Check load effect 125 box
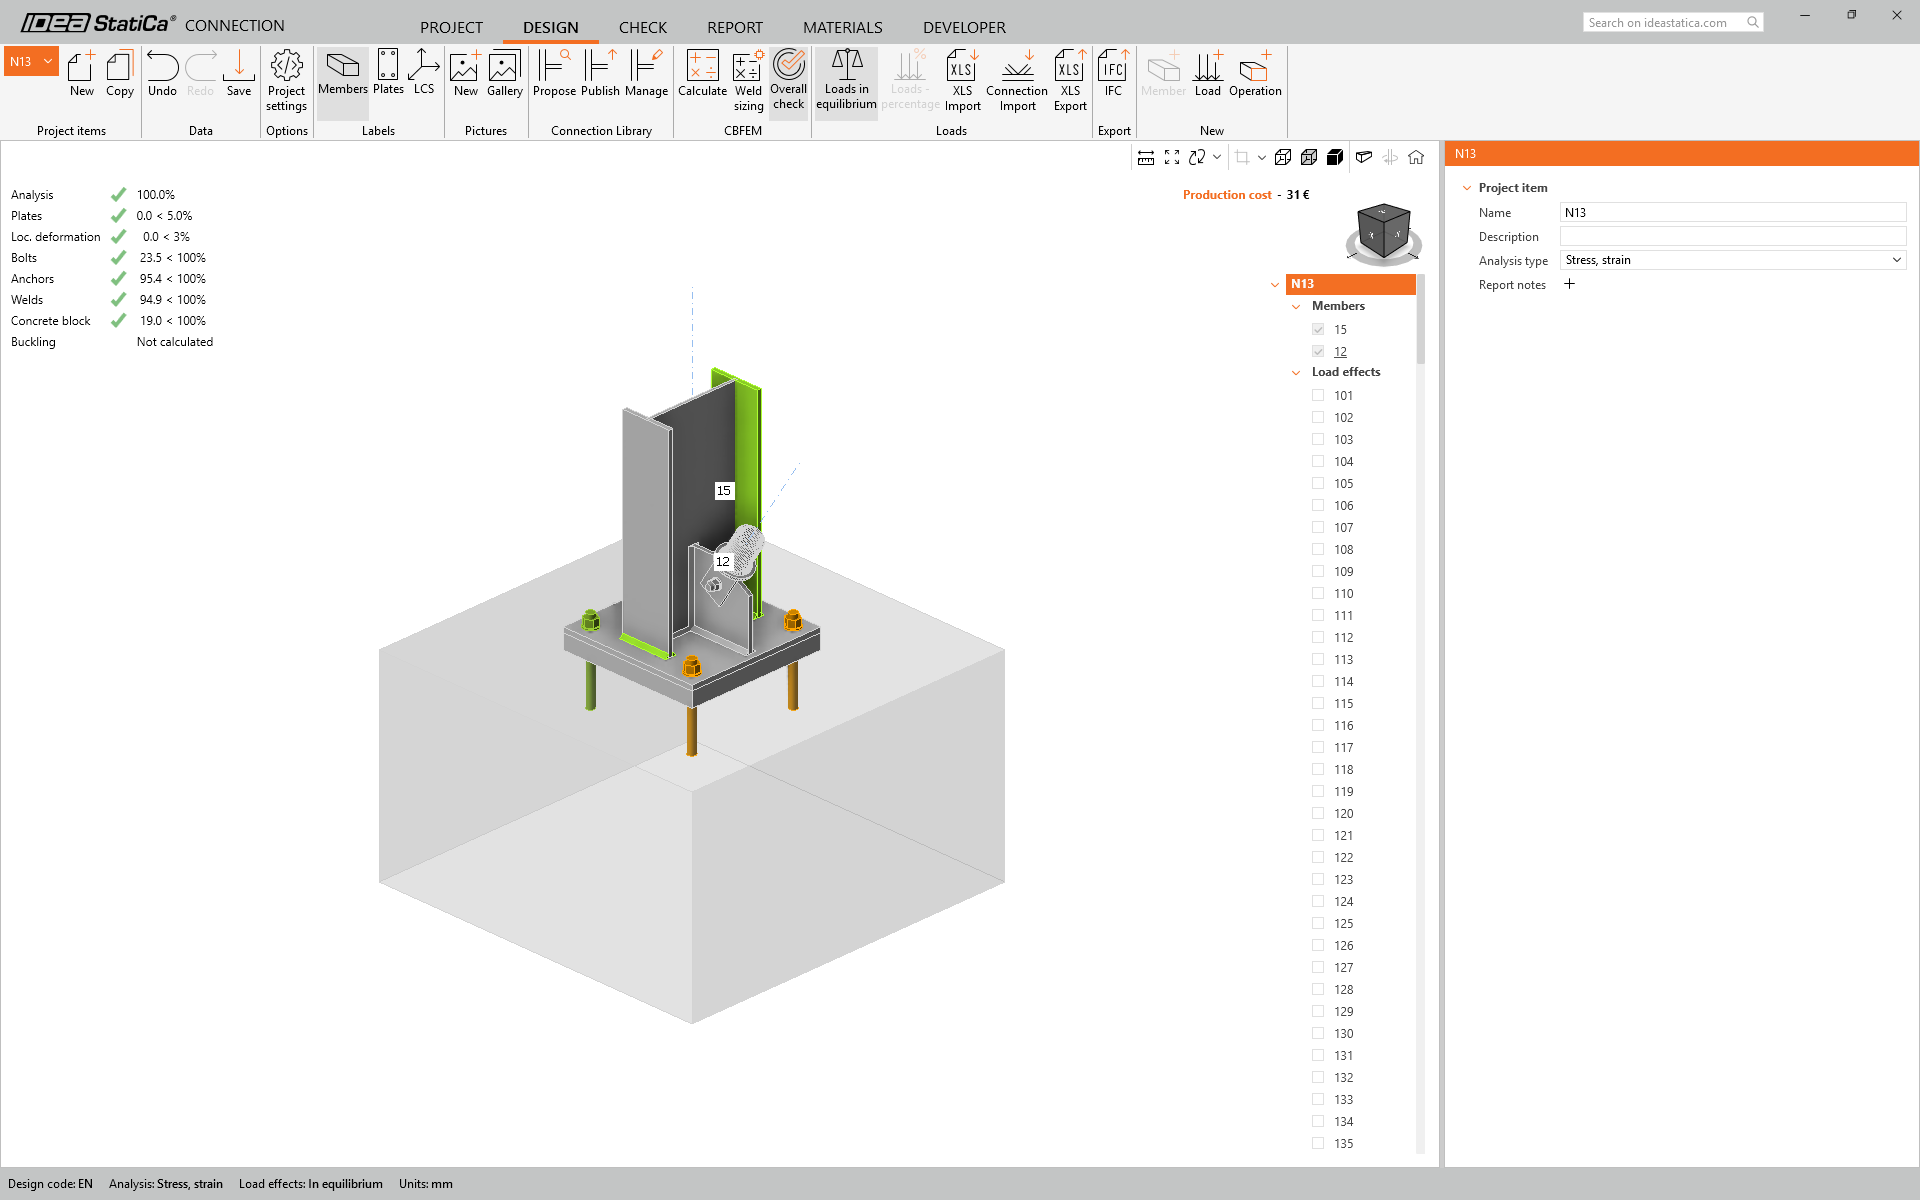This screenshot has height=1200, width=1920. click(x=1318, y=923)
